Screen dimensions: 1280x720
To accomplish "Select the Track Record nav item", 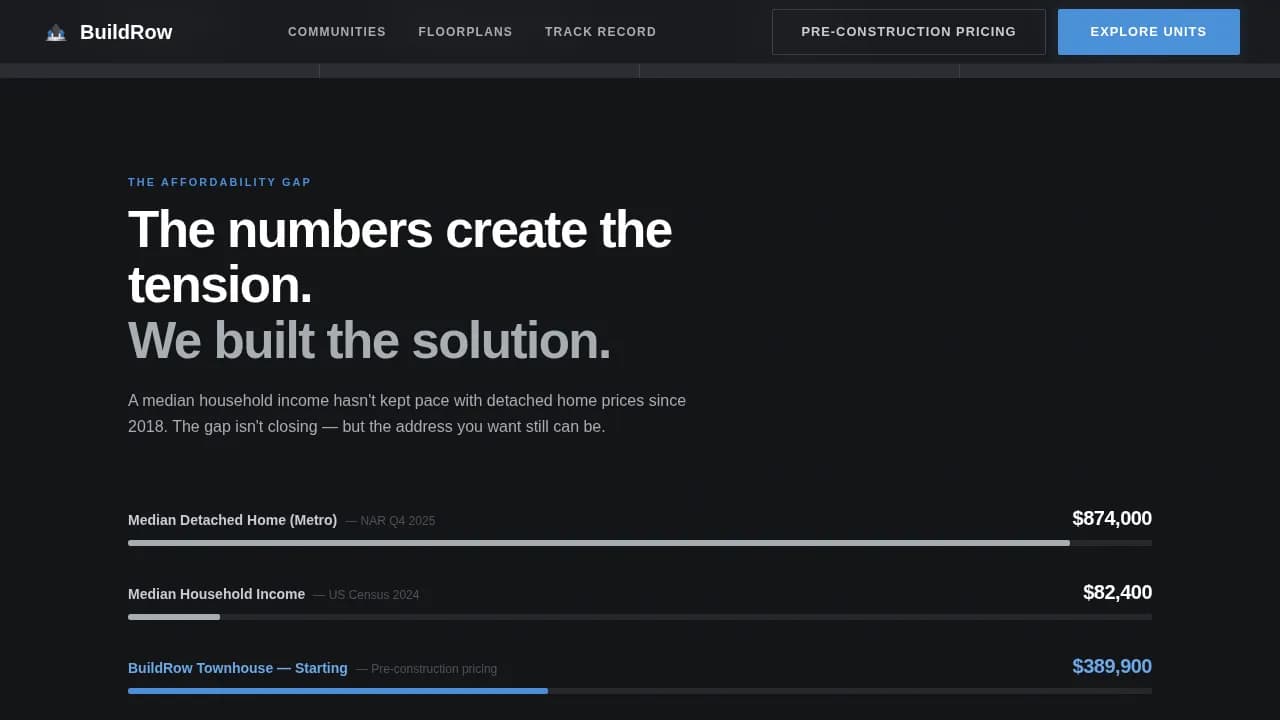I will [601, 32].
